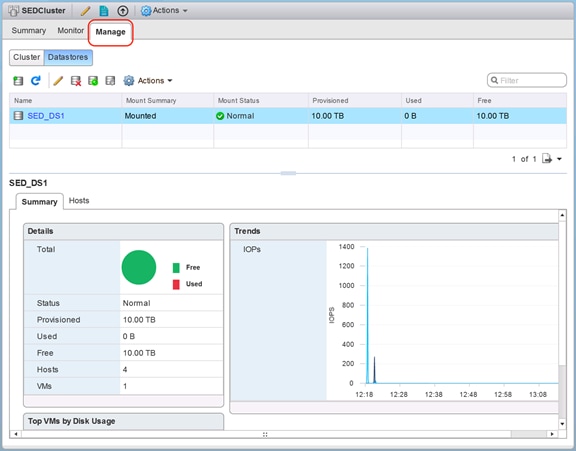Viewport: 576px width, 451px height.
Task: Select the Manage tab
Action: point(110,32)
